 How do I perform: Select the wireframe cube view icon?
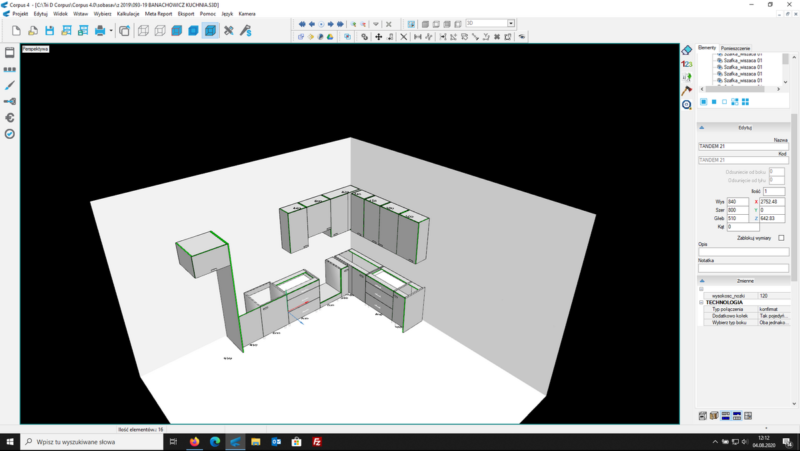pyautogui.click(x=142, y=31)
